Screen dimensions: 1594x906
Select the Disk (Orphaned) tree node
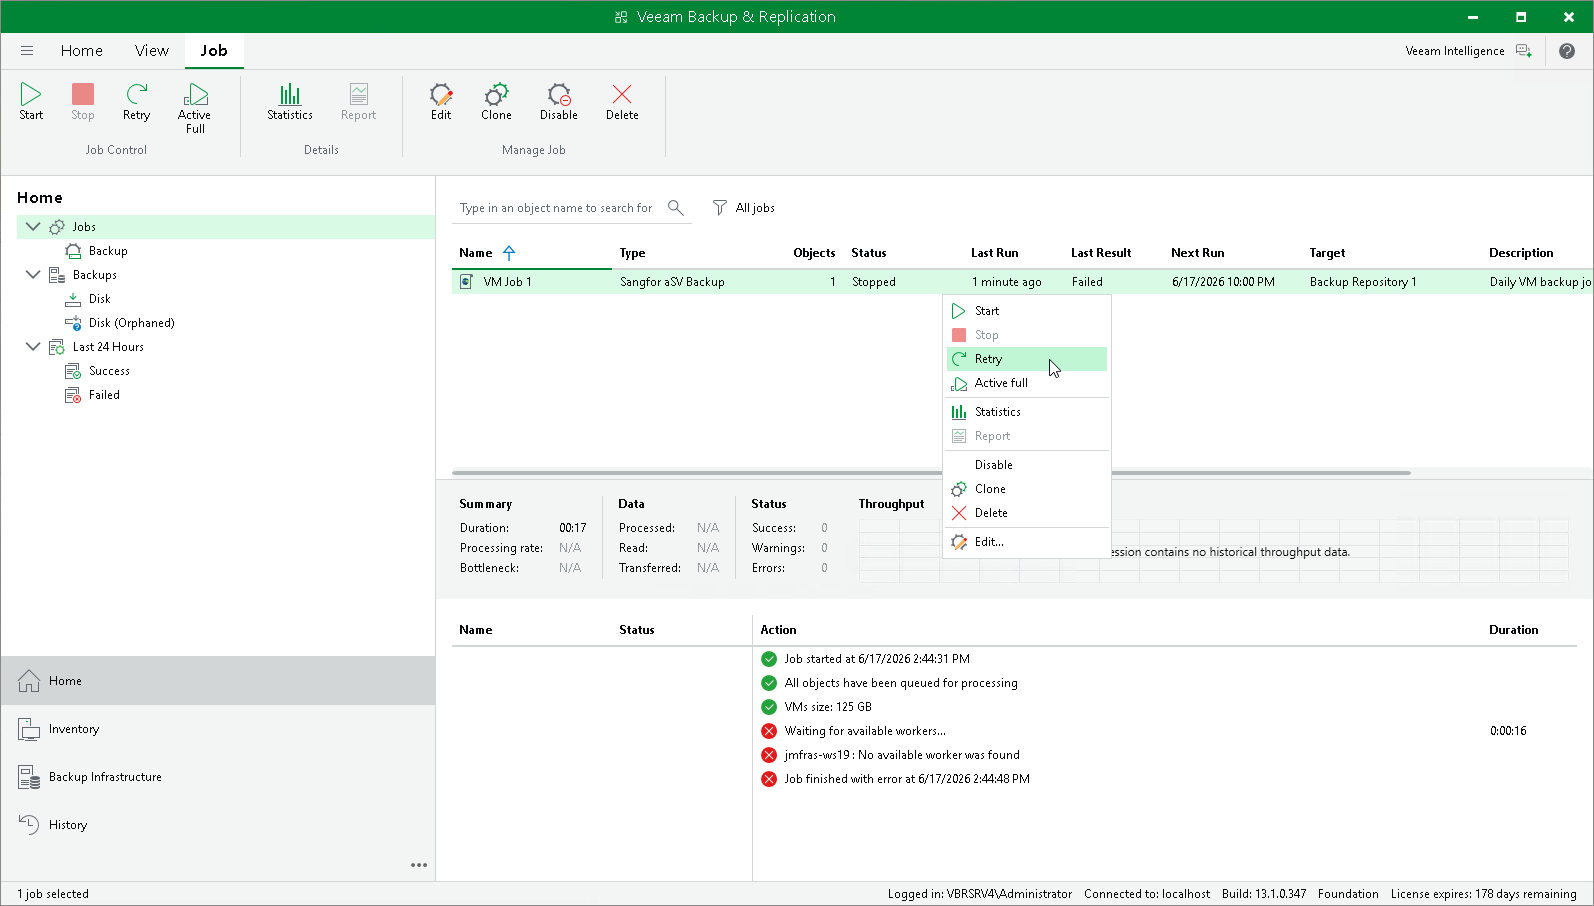(x=131, y=323)
